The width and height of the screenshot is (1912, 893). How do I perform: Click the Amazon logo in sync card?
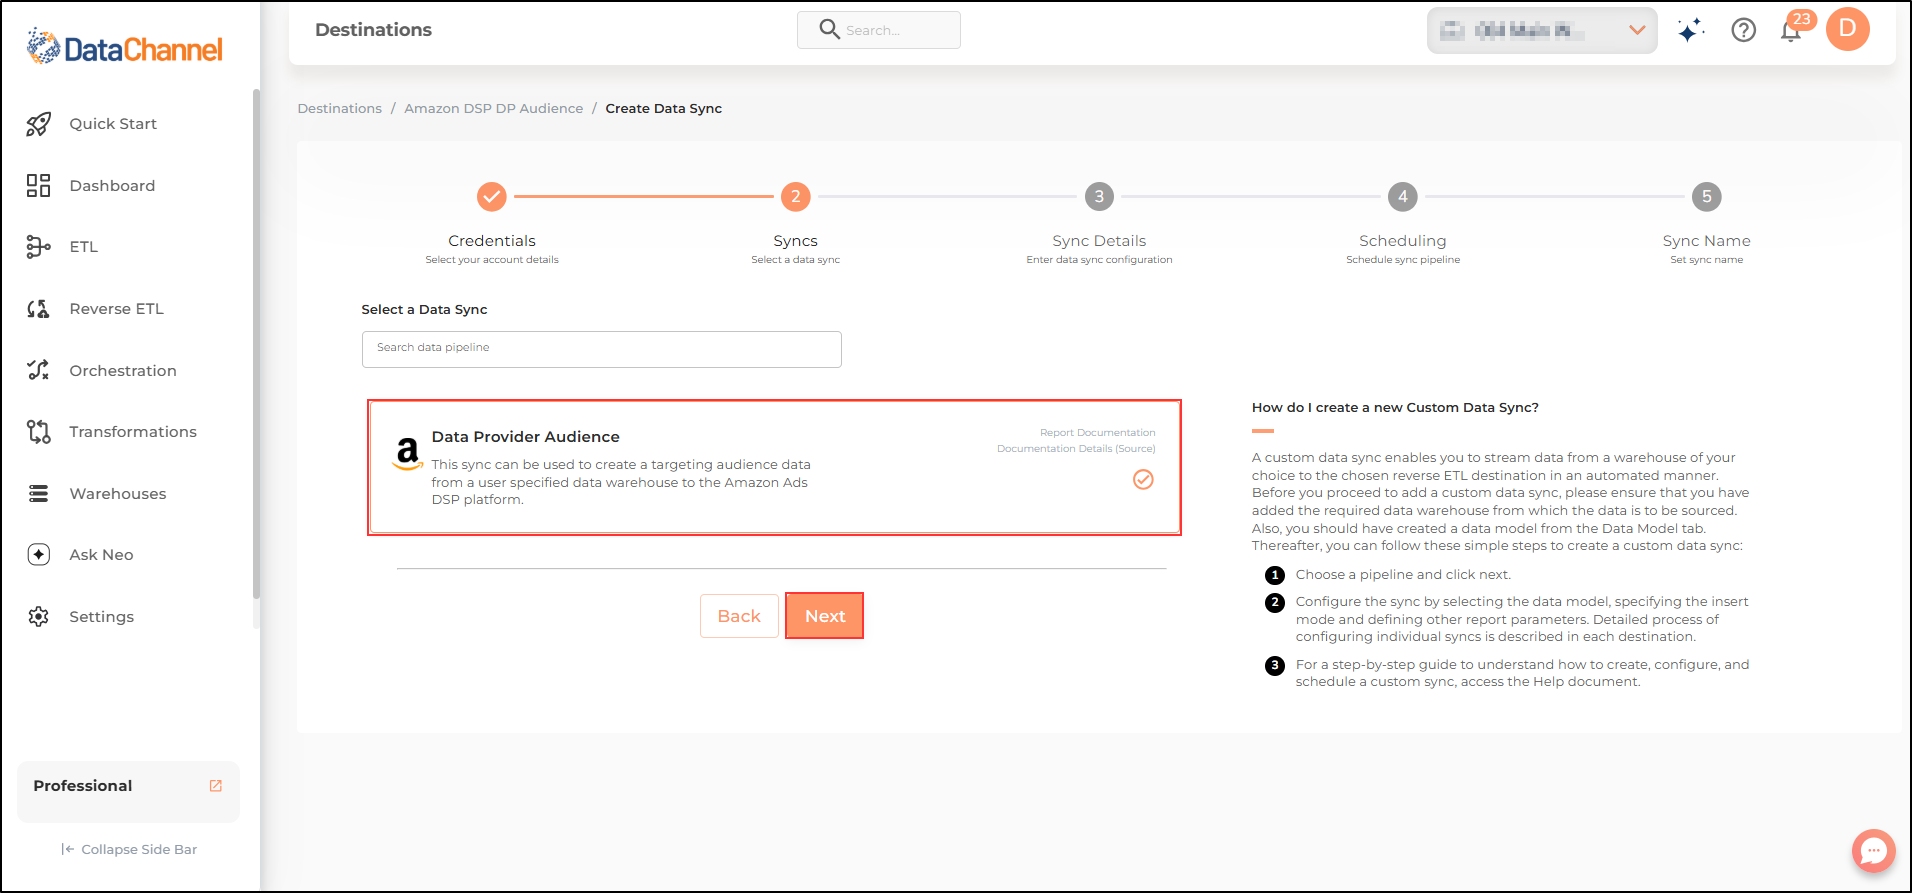pos(407,453)
